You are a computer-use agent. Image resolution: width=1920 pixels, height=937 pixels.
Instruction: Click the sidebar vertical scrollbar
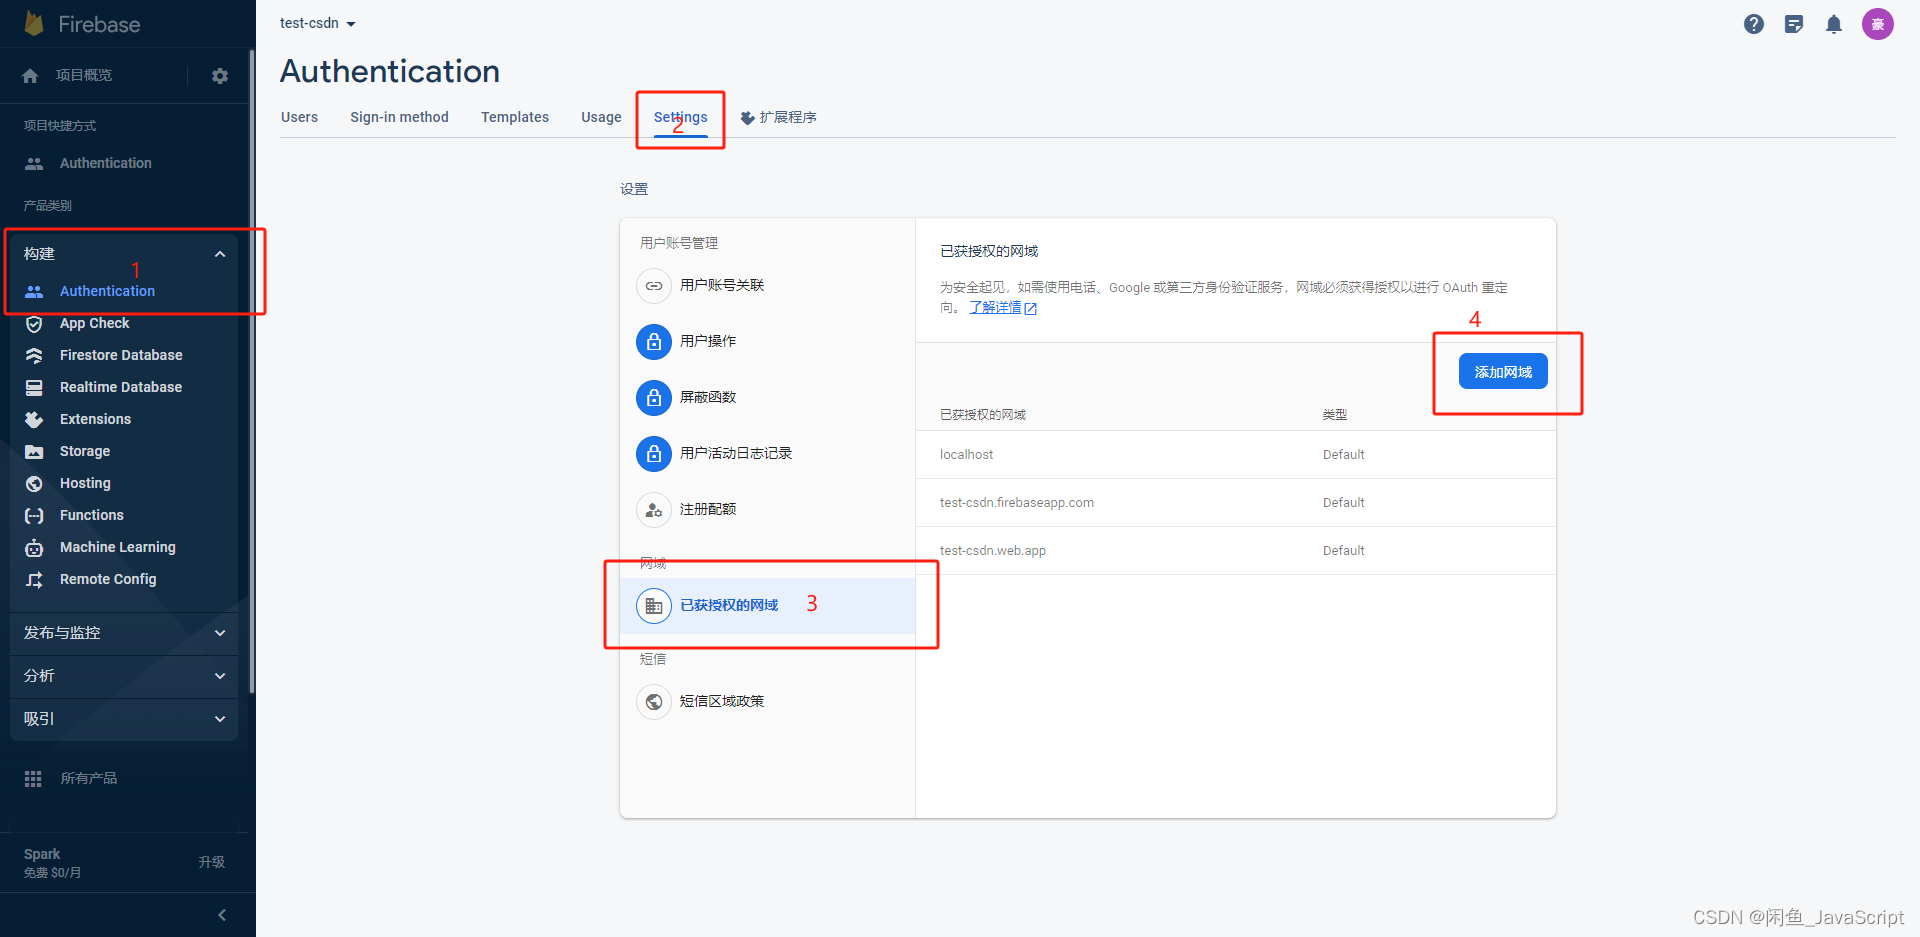point(252,370)
